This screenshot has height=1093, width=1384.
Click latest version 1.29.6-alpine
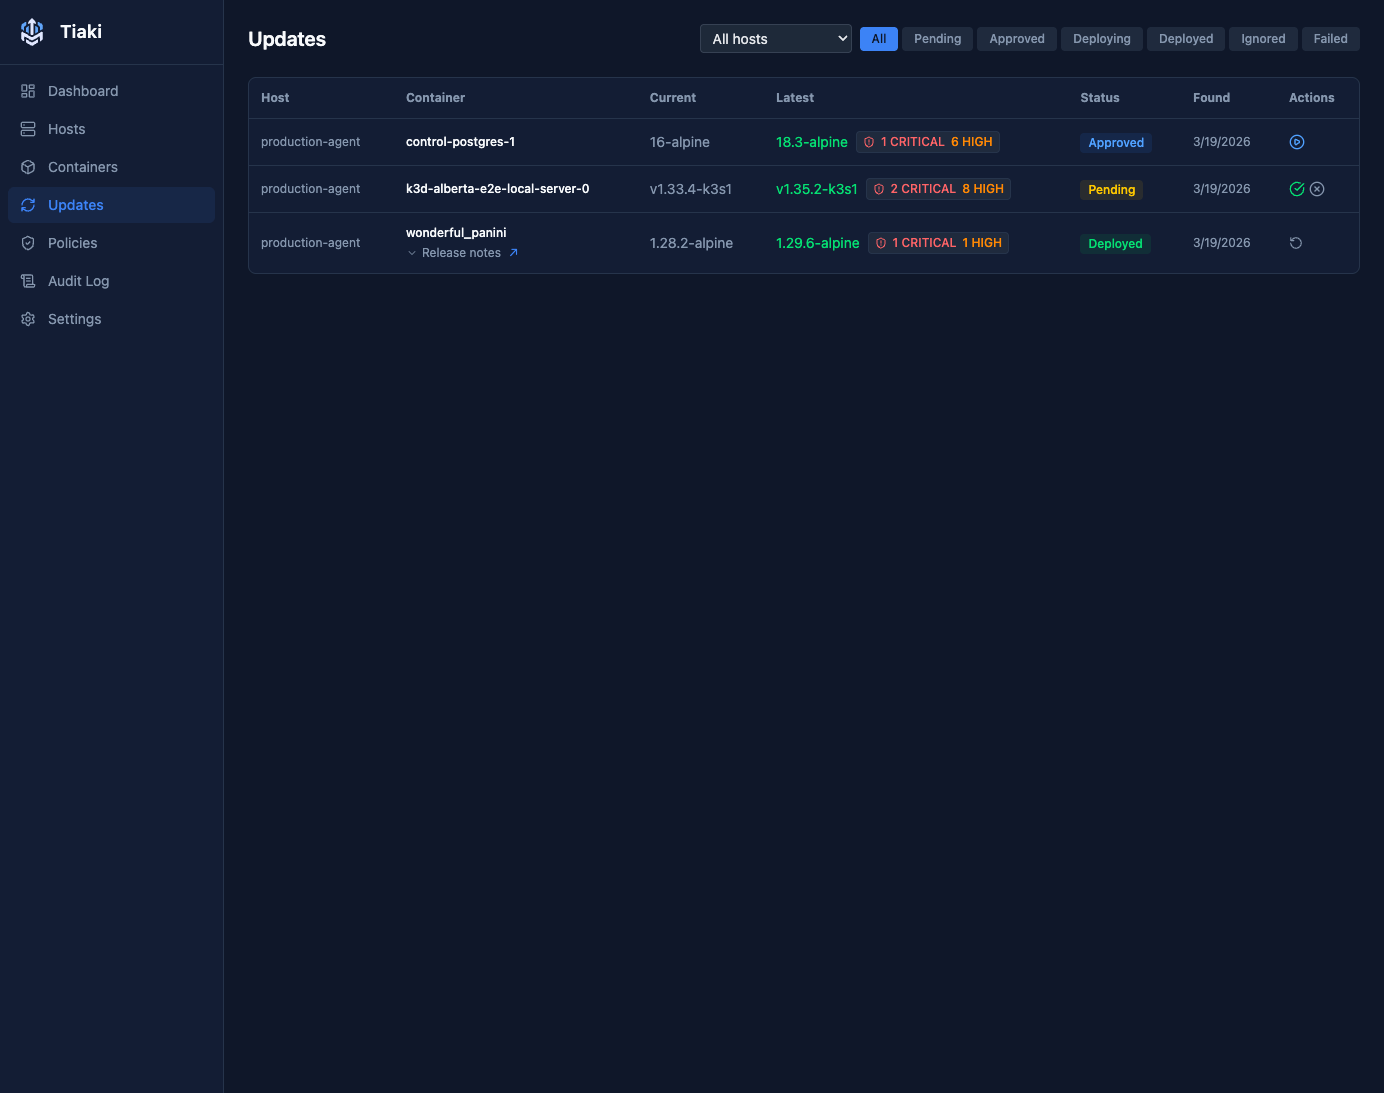pos(818,243)
